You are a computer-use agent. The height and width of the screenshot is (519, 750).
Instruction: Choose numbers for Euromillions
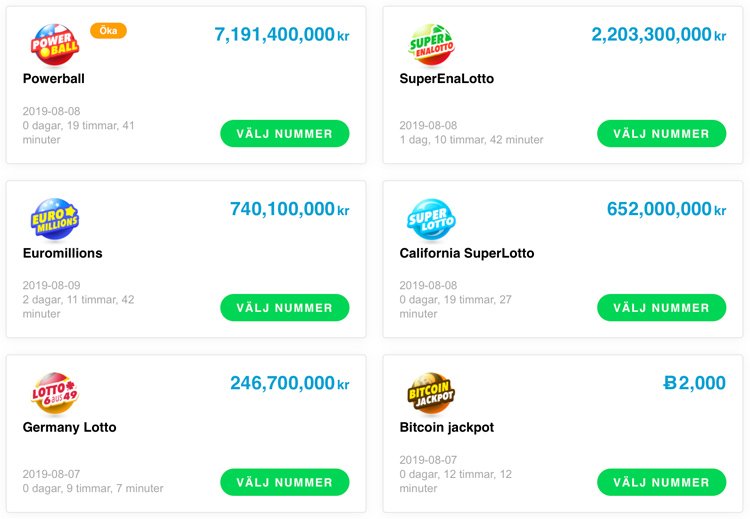pos(285,308)
